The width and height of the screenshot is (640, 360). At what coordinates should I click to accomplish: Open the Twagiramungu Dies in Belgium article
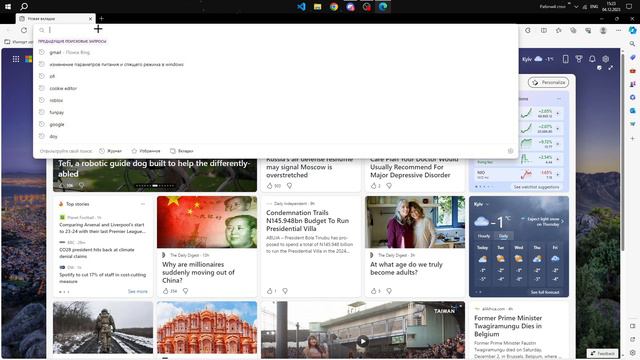[x=508, y=326]
